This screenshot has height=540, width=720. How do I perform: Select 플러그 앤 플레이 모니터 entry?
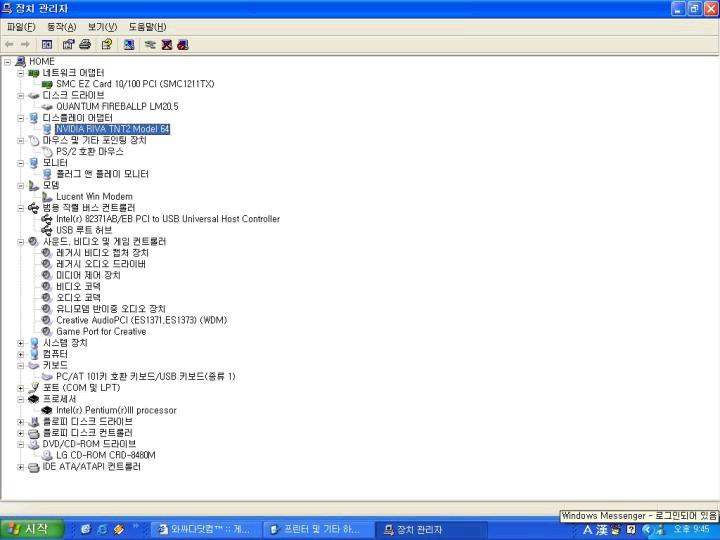102,174
